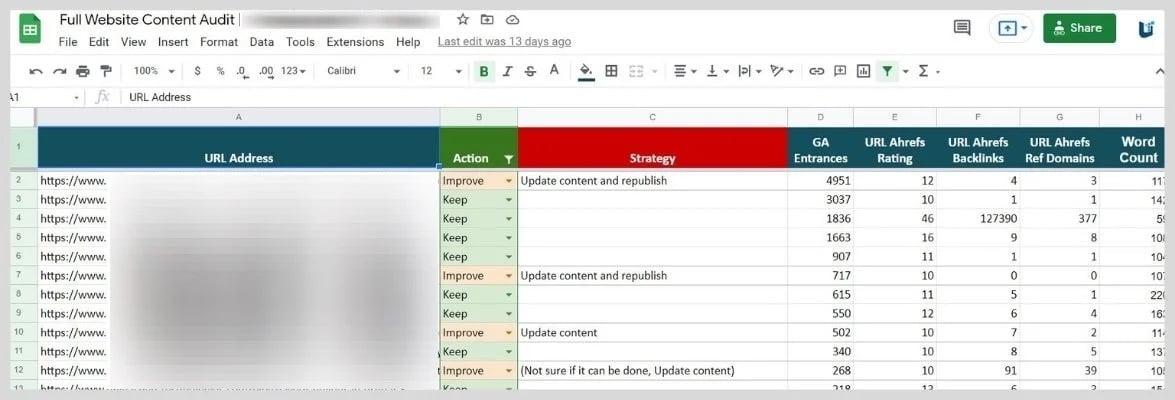Open more number formats 123 dropdown
The image size is (1175, 400).
[x=293, y=71]
